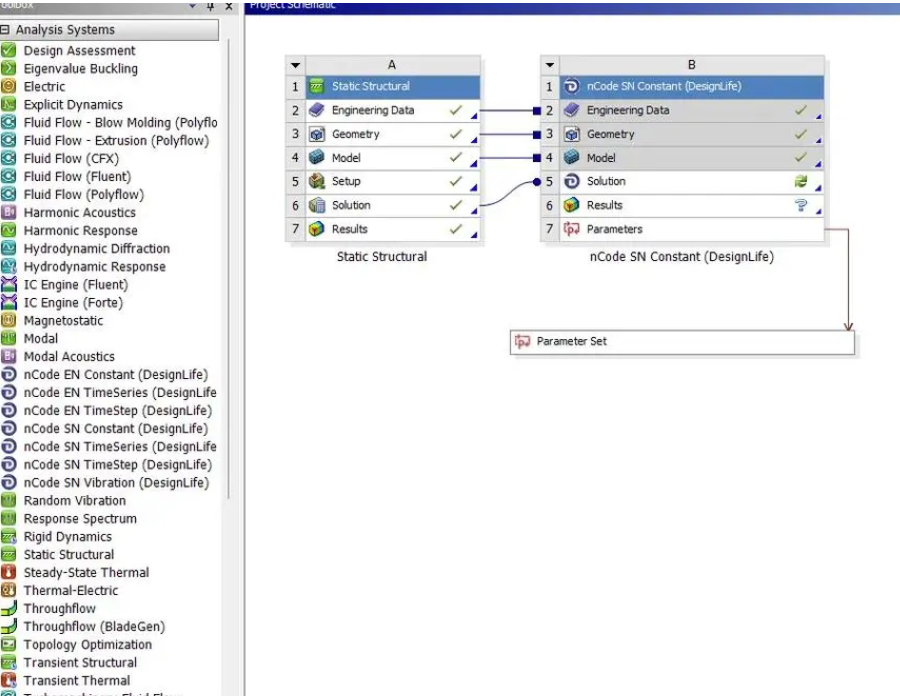Choose nCode SN Vibration (DesignLife) in toolbox

point(116,482)
